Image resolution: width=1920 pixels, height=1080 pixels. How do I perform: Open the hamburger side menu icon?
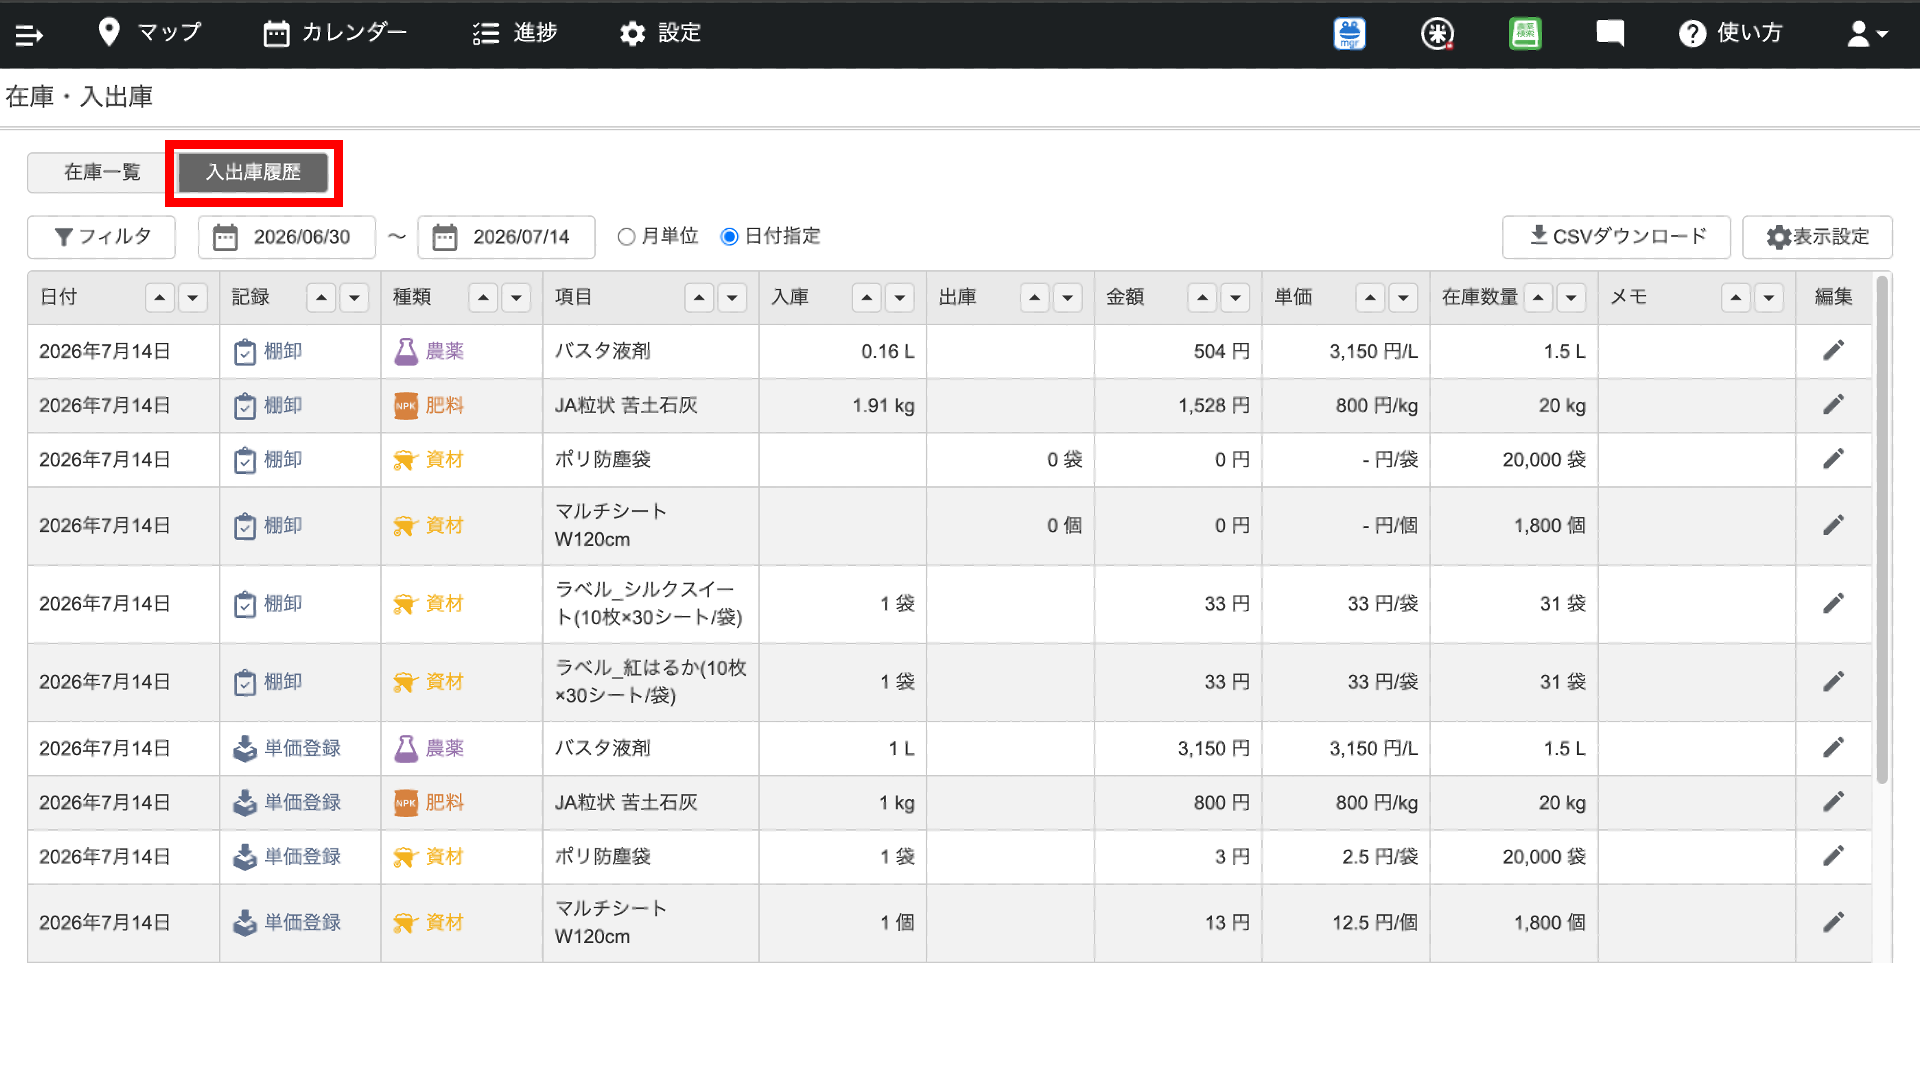[x=29, y=35]
